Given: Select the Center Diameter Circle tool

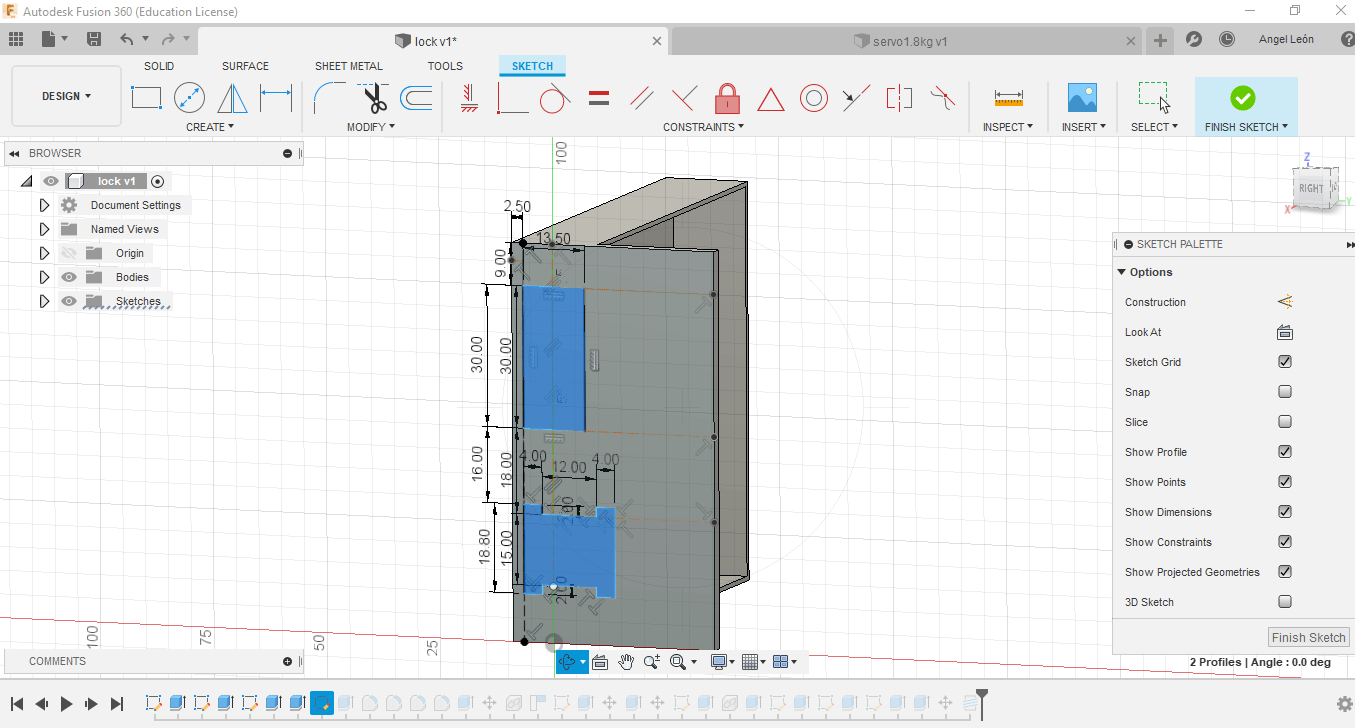Looking at the screenshot, I should click(x=189, y=98).
